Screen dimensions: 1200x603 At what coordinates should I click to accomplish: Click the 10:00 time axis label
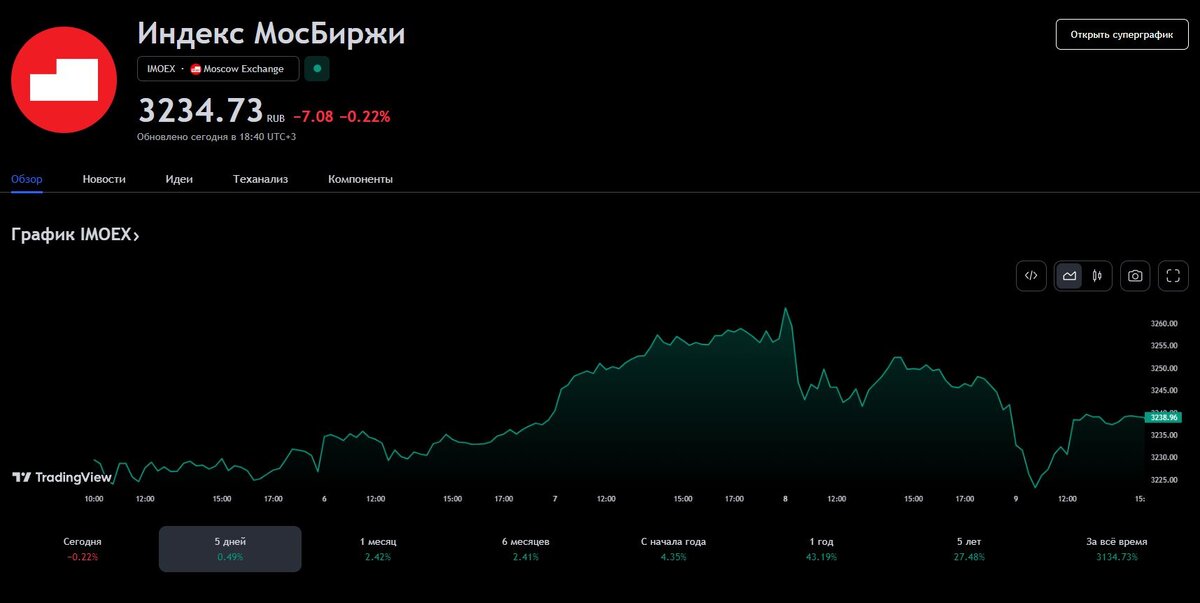point(94,499)
